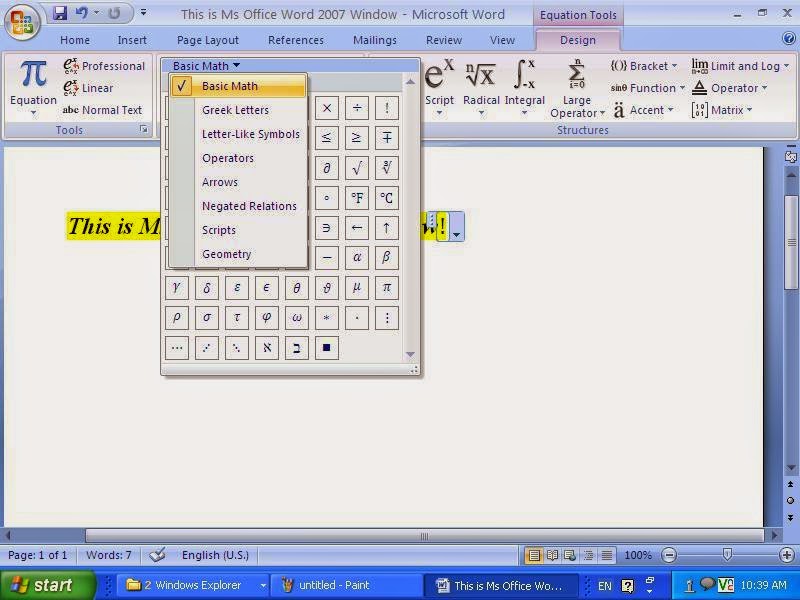The image size is (800, 600).
Task: Open the Radical structures dropdown
Action: (481, 87)
